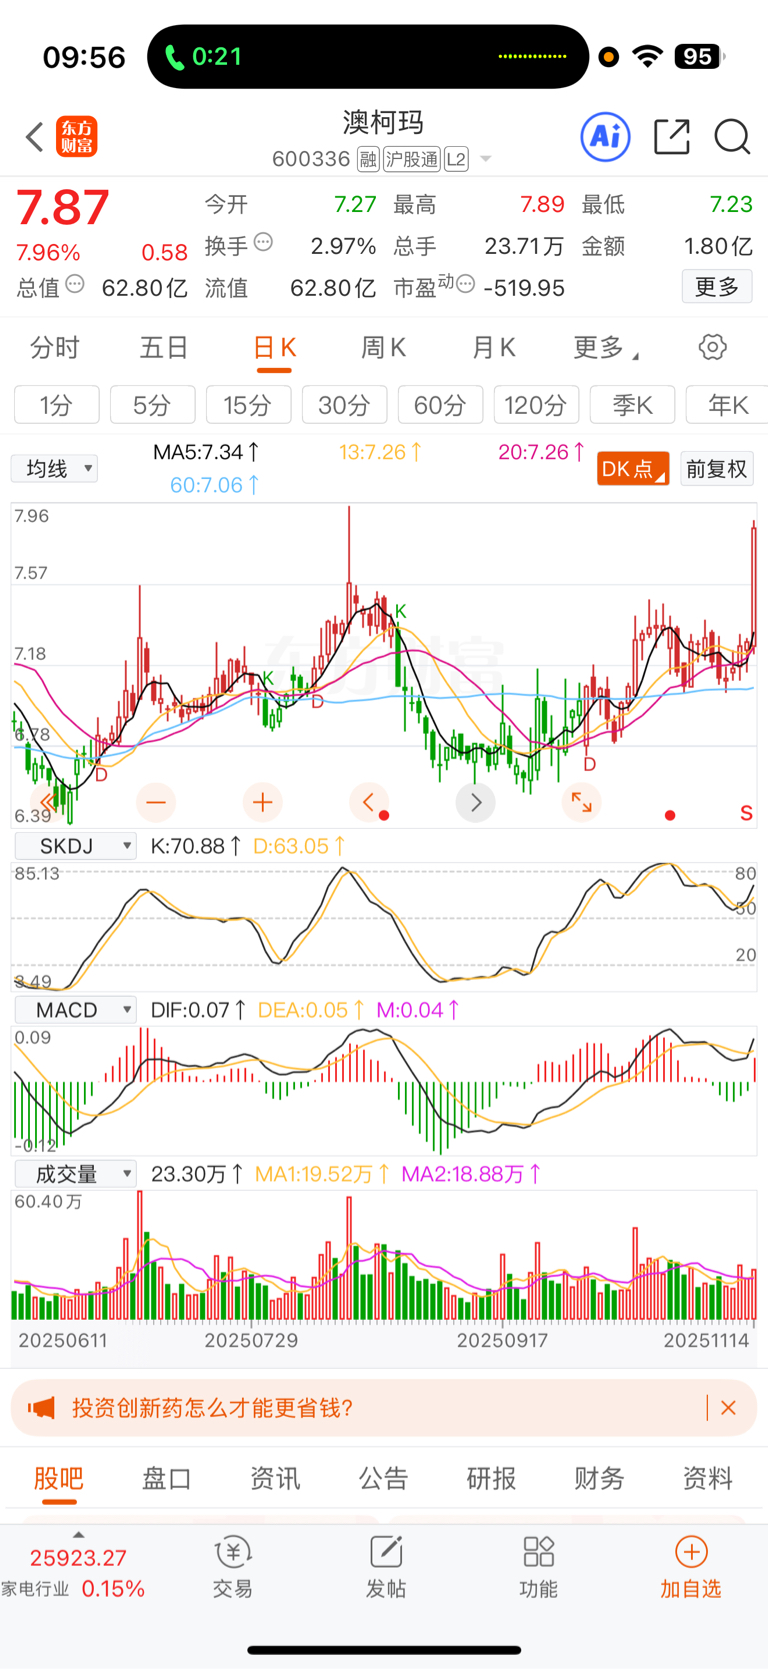Expand chart to fullscreen icon
768x1669 pixels.
pos(581,802)
